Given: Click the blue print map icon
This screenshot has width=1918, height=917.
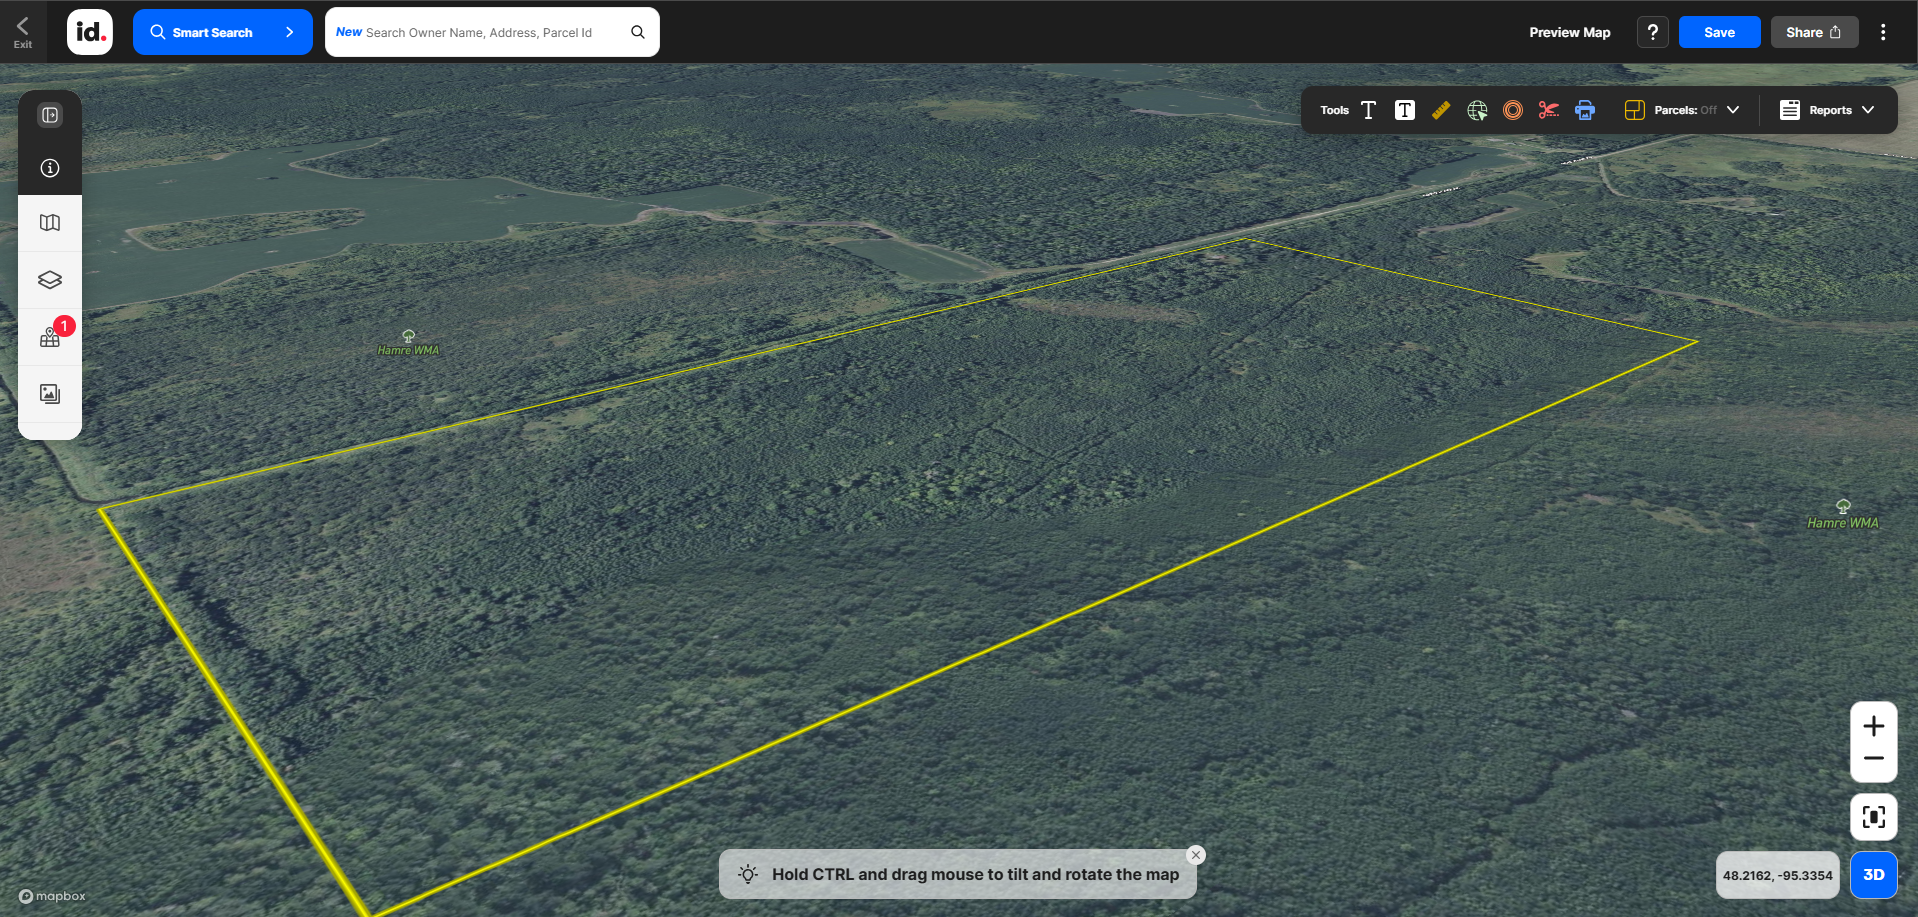Looking at the screenshot, I should tap(1585, 110).
